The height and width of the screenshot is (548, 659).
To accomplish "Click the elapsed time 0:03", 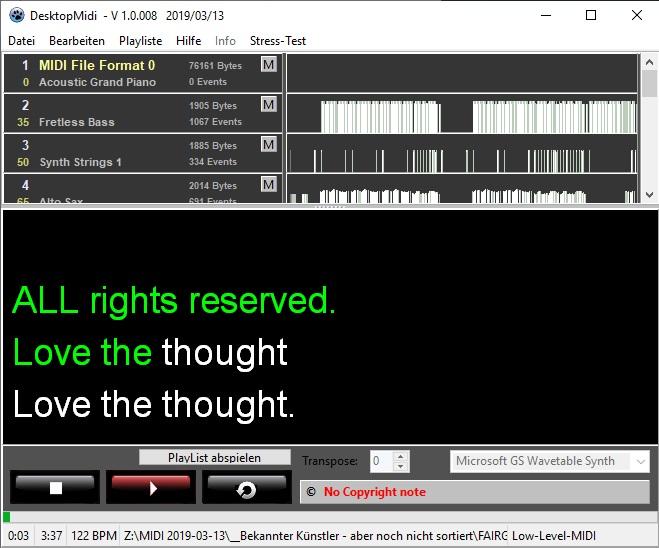I will [18, 536].
